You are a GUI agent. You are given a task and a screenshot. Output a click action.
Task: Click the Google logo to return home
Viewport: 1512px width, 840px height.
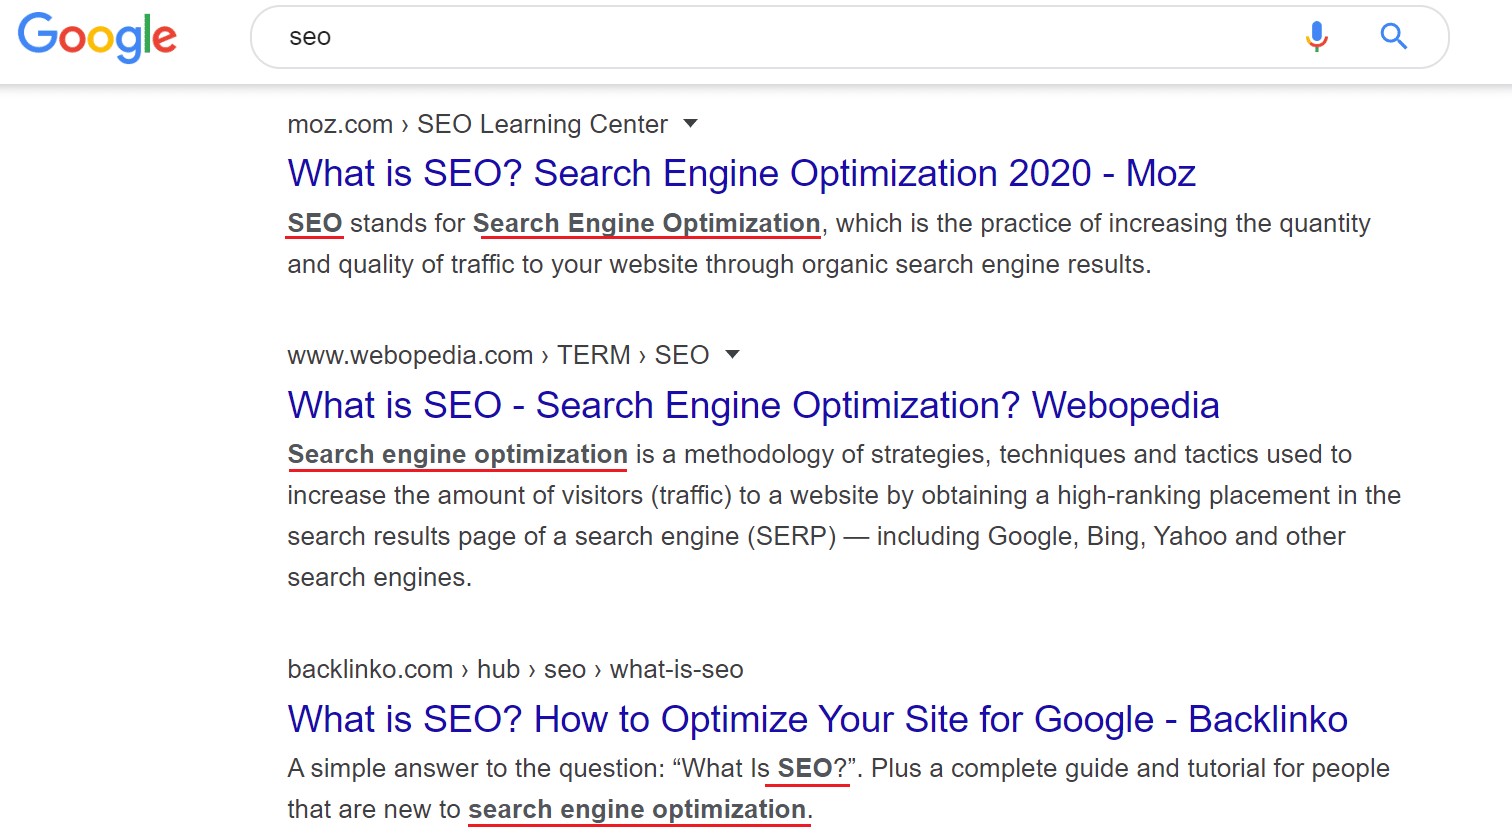[96, 37]
